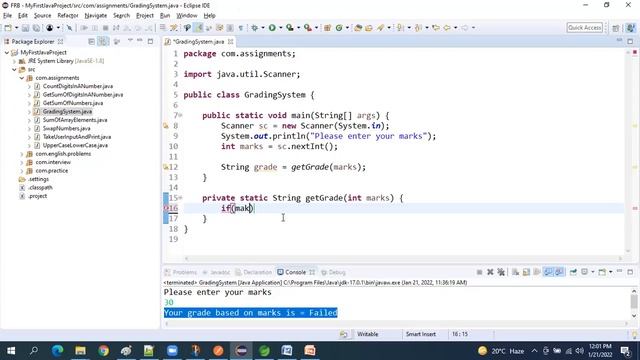Image resolution: width=640 pixels, height=360 pixels.
Task: Toggle Scroll Lock in Console toolbar
Action: pos(527,272)
